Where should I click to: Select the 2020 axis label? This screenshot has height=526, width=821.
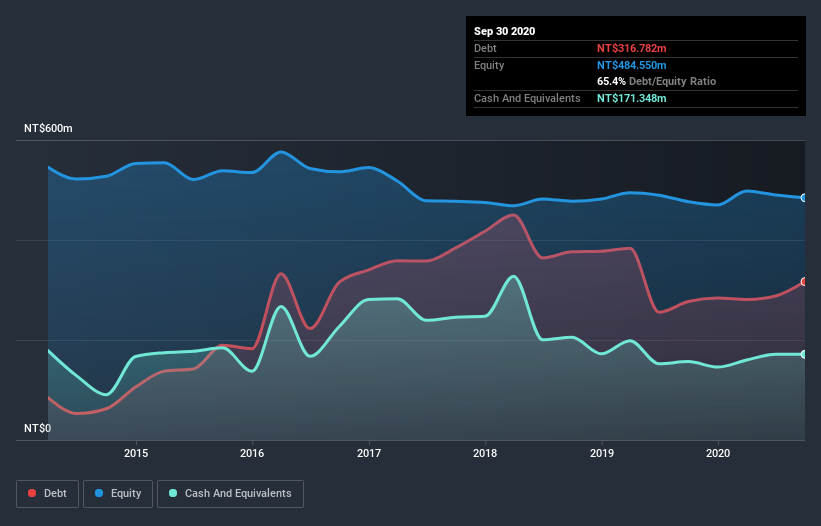(718, 453)
